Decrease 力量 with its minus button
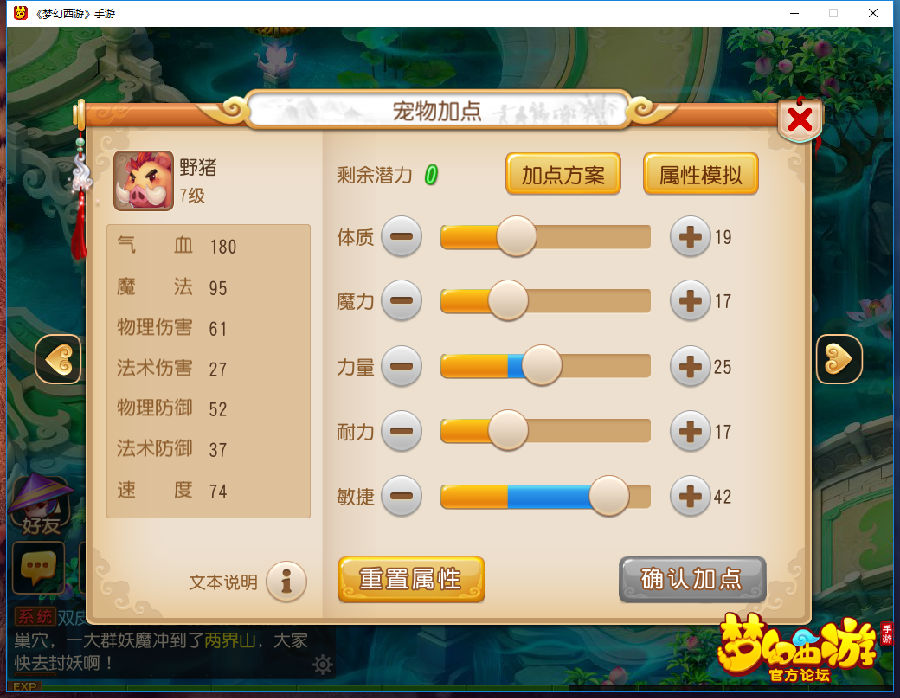This screenshot has width=900, height=698. (402, 366)
